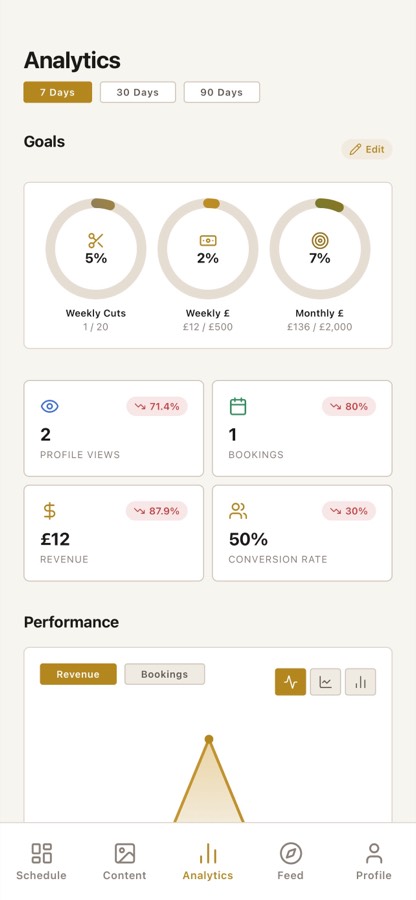The height and width of the screenshot is (900, 416).
Task: Edit the goals
Action: pyautogui.click(x=367, y=149)
